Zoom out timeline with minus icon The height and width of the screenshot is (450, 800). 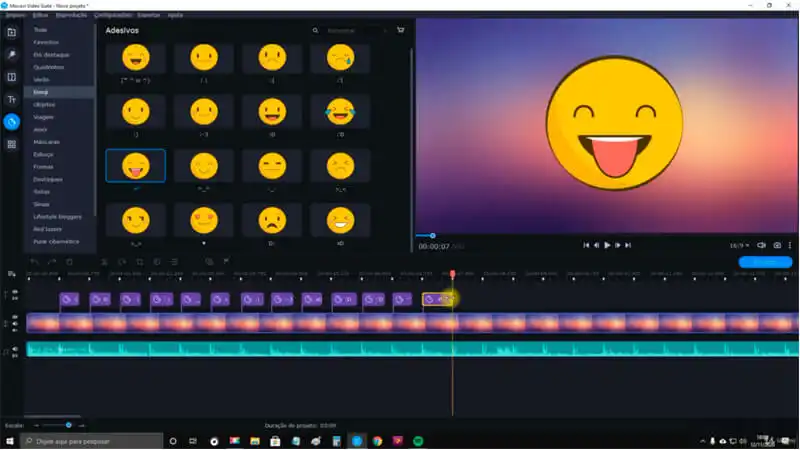pos(36,425)
